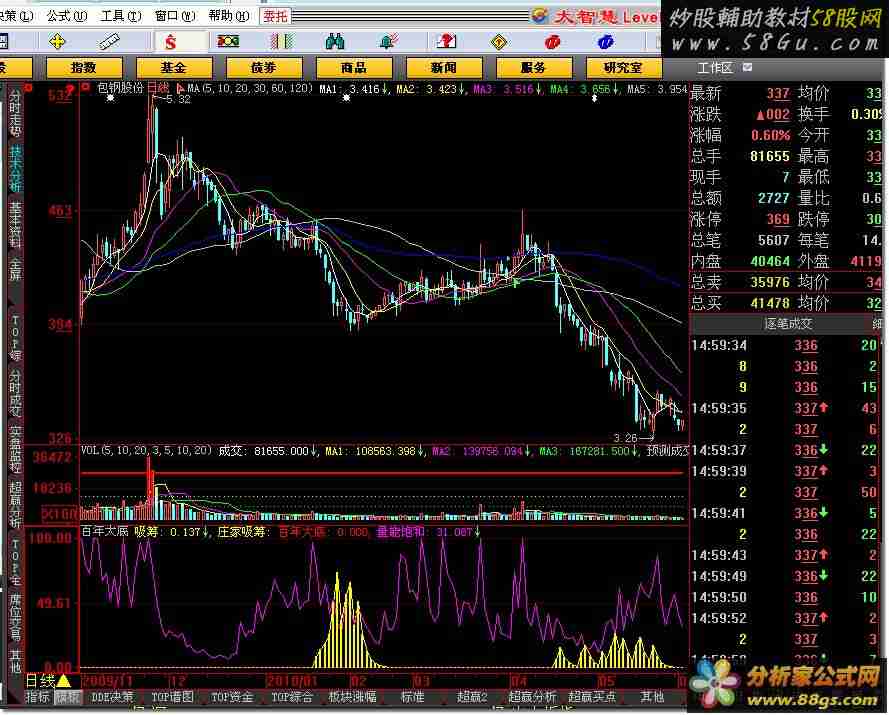Click the Dazhihui logo icon in title area
Image resolution: width=889 pixels, height=715 pixels.
[540, 15]
